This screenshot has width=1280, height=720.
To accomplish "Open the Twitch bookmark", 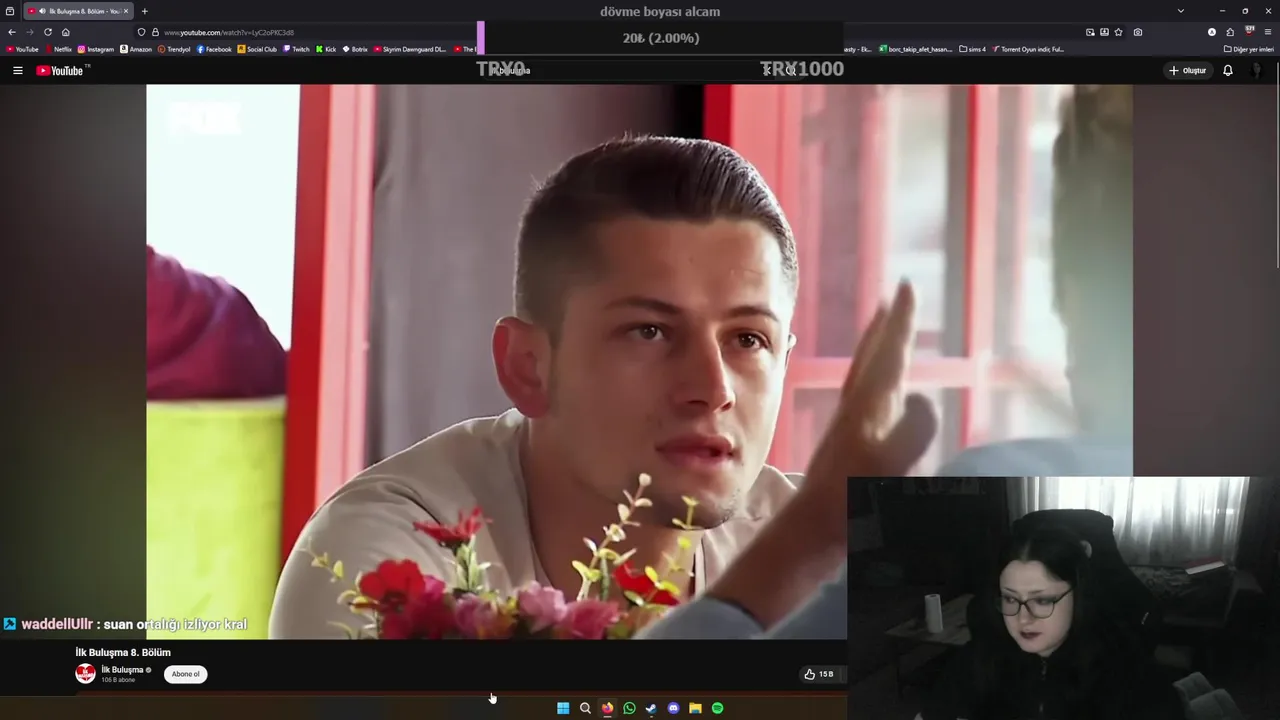I will pyautogui.click(x=297, y=49).
